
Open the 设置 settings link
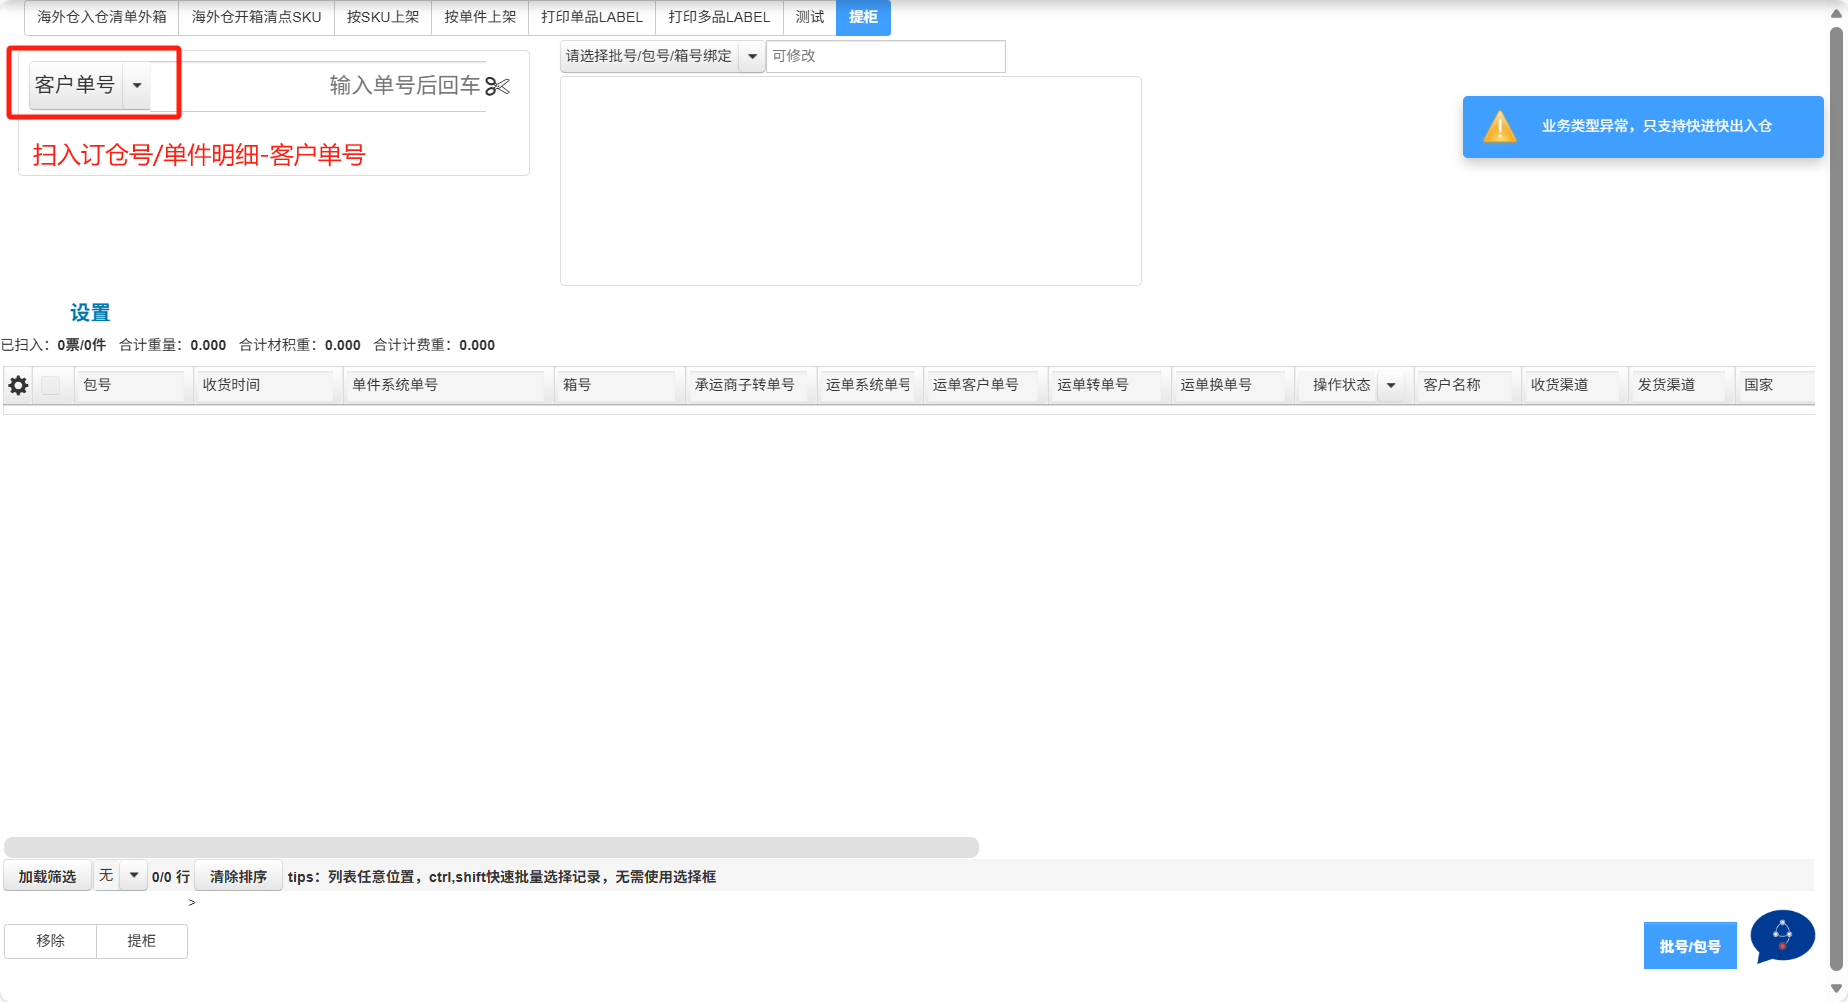[x=90, y=313]
